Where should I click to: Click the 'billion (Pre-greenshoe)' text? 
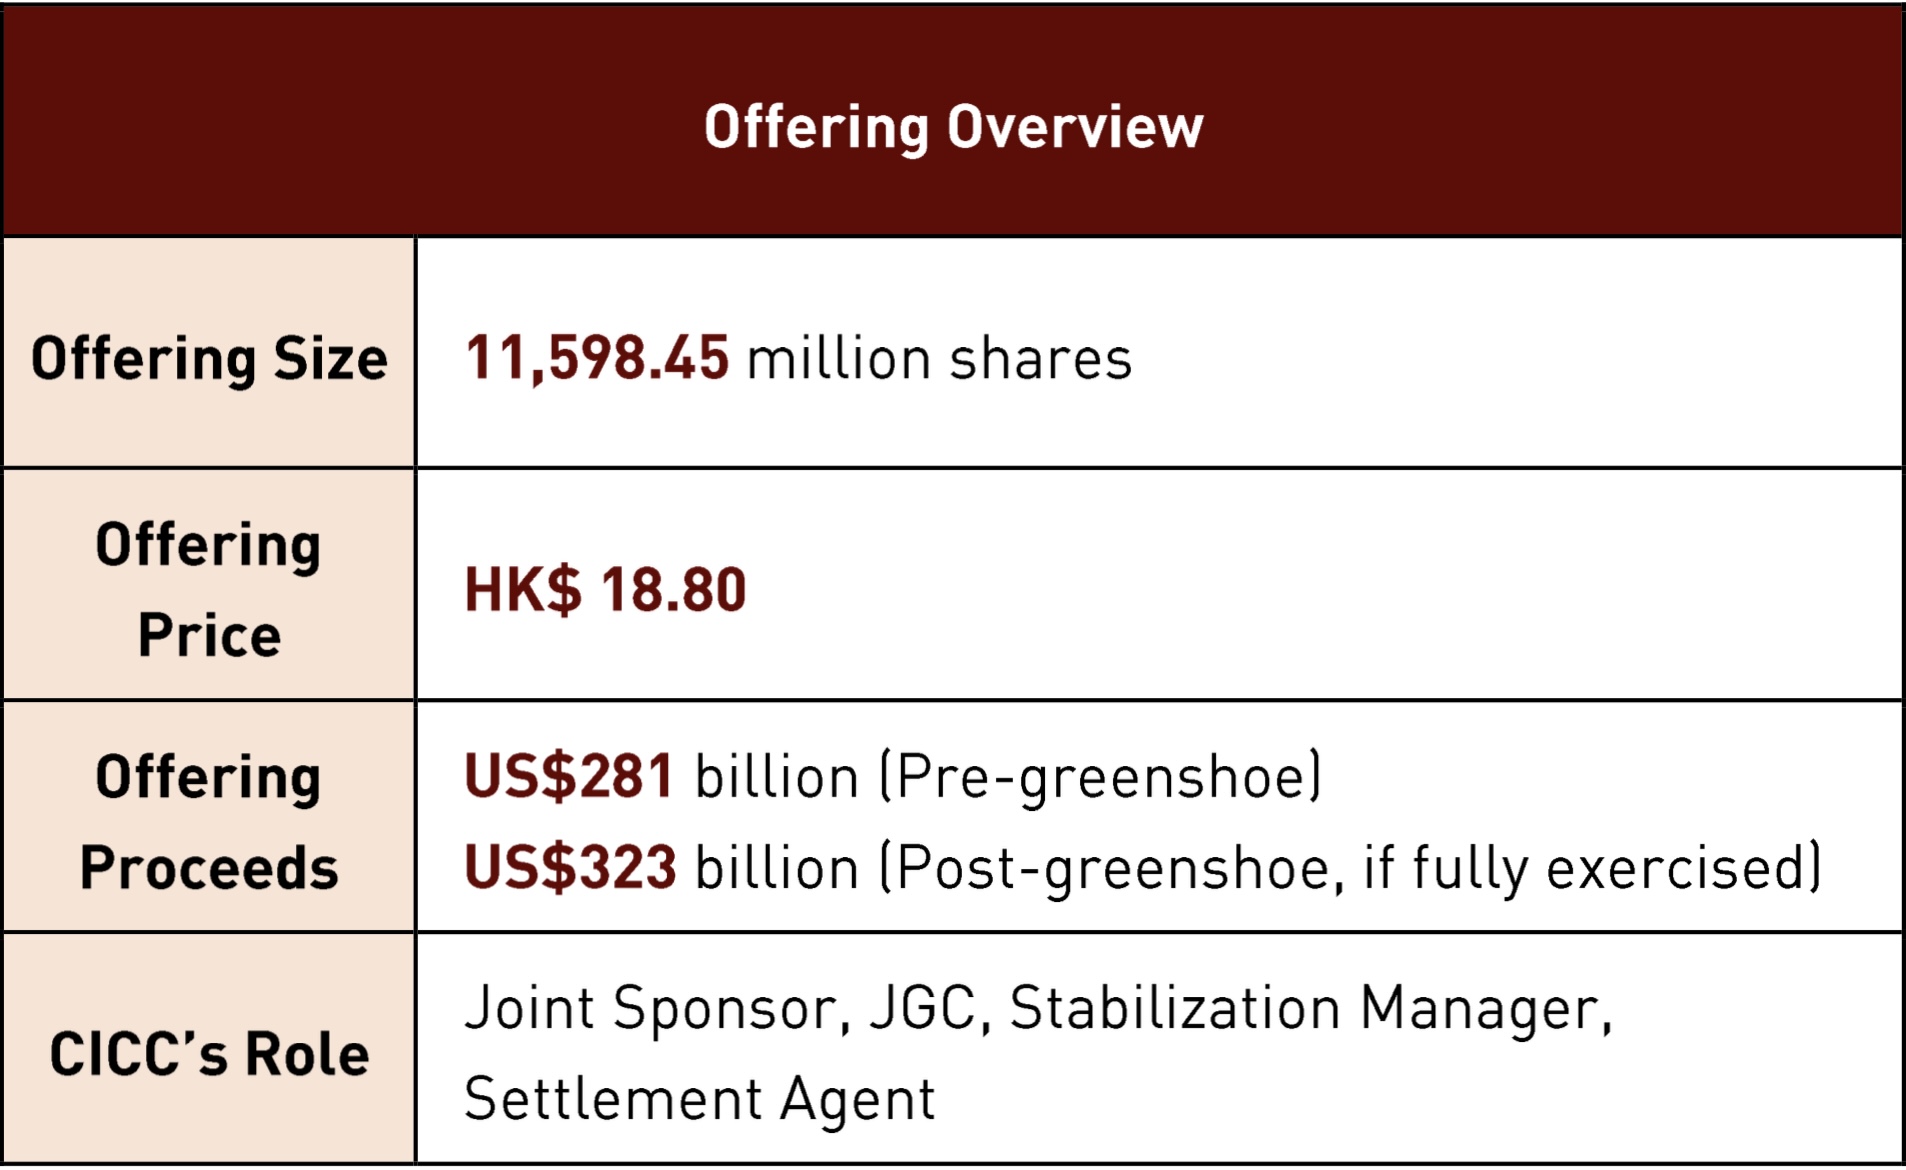click(1008, 778)
